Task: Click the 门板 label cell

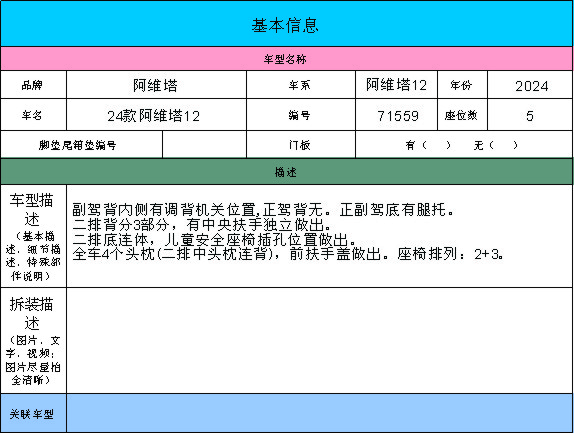Action: (301, 145)
